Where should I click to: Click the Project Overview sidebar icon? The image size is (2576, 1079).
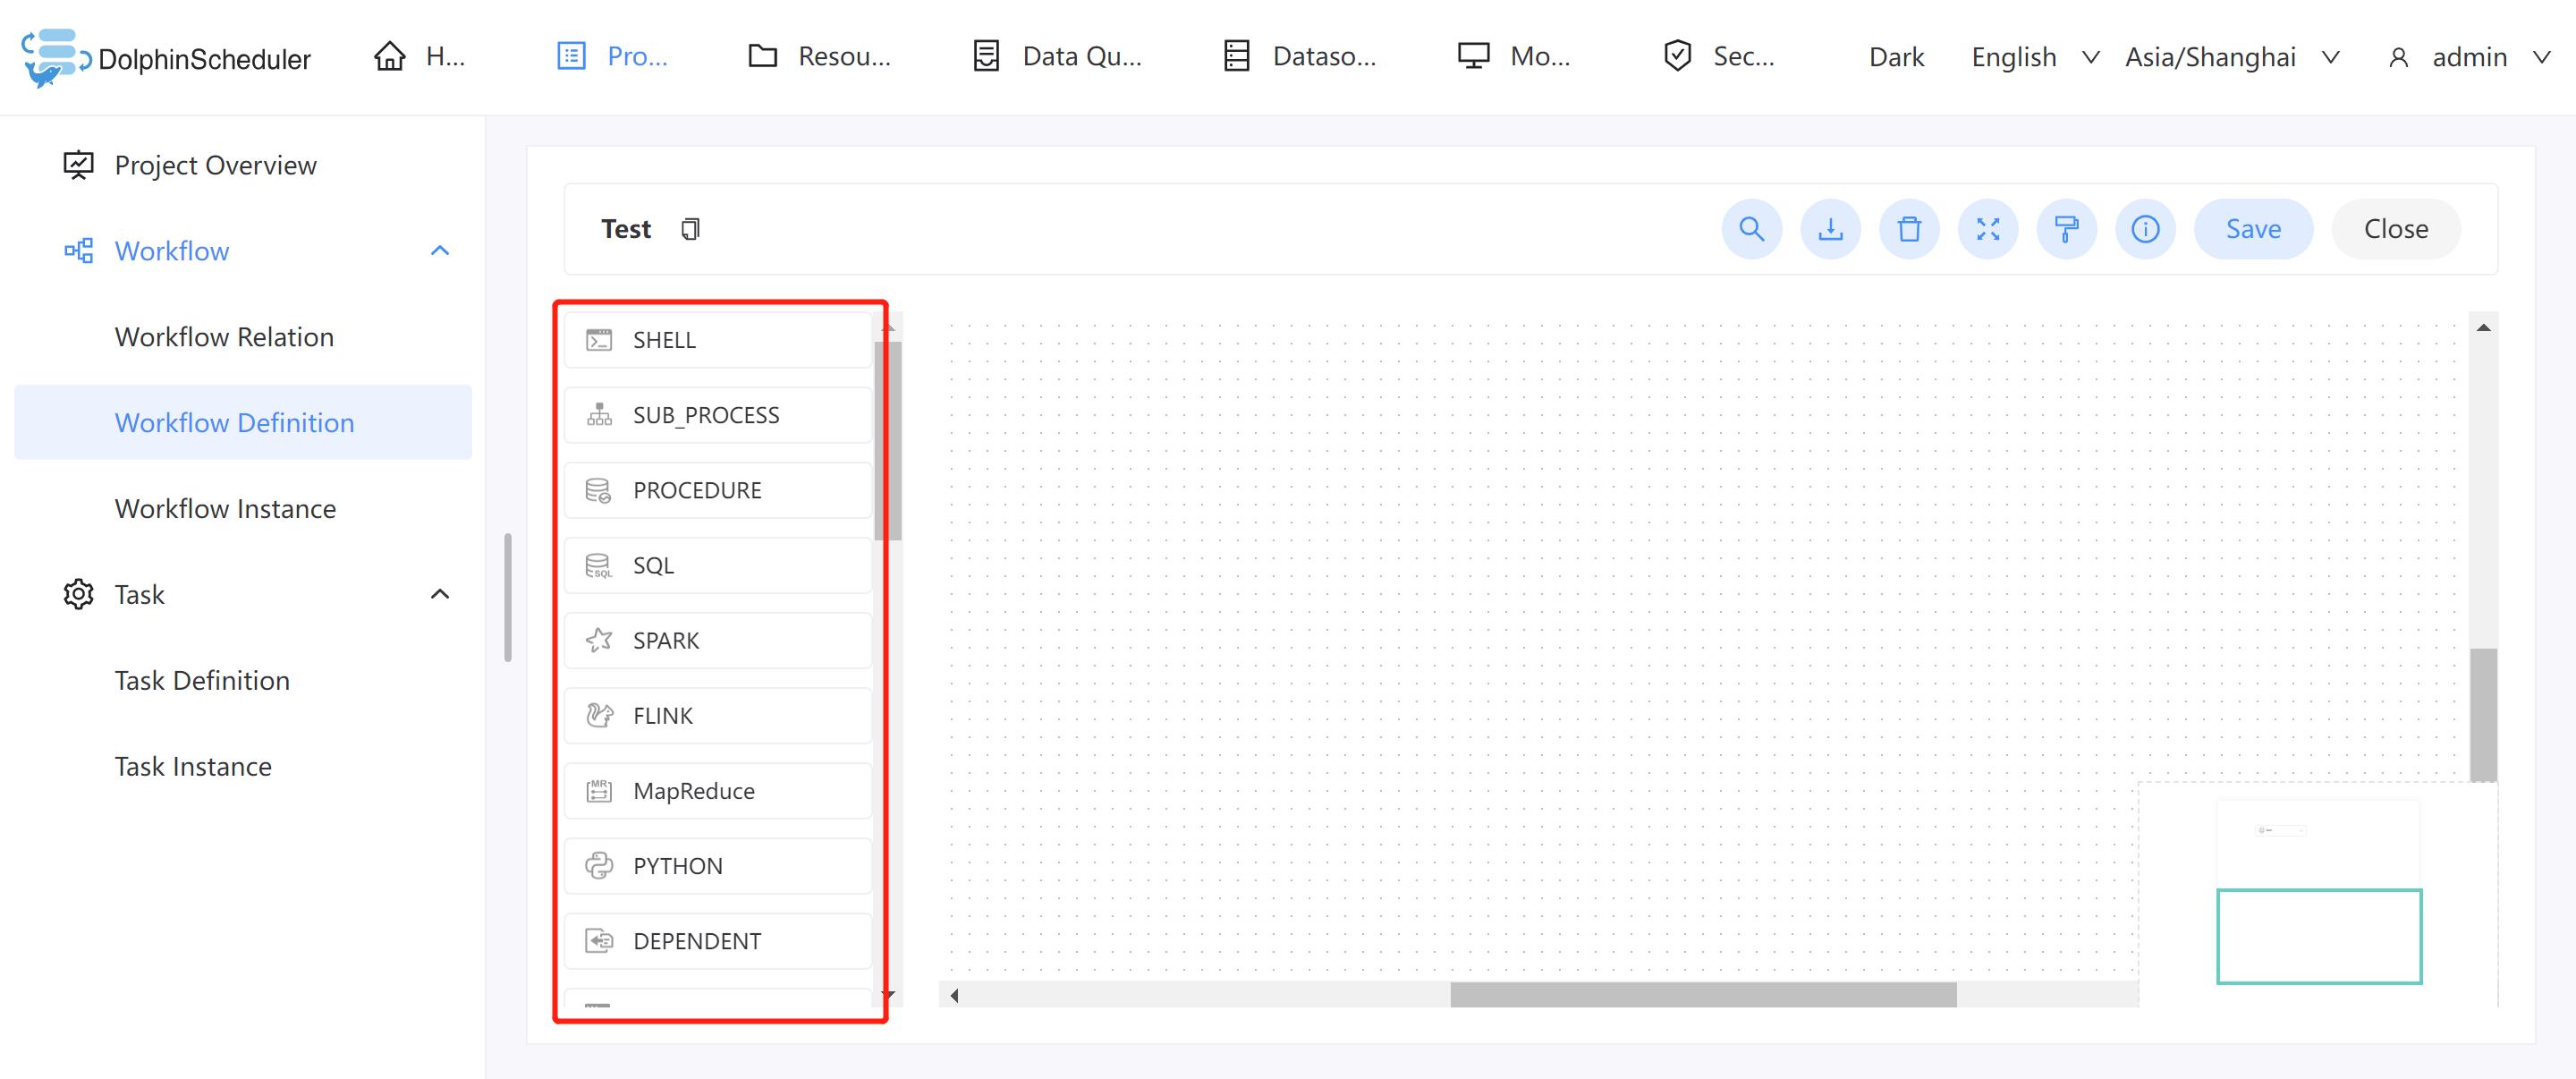point(78,165)
